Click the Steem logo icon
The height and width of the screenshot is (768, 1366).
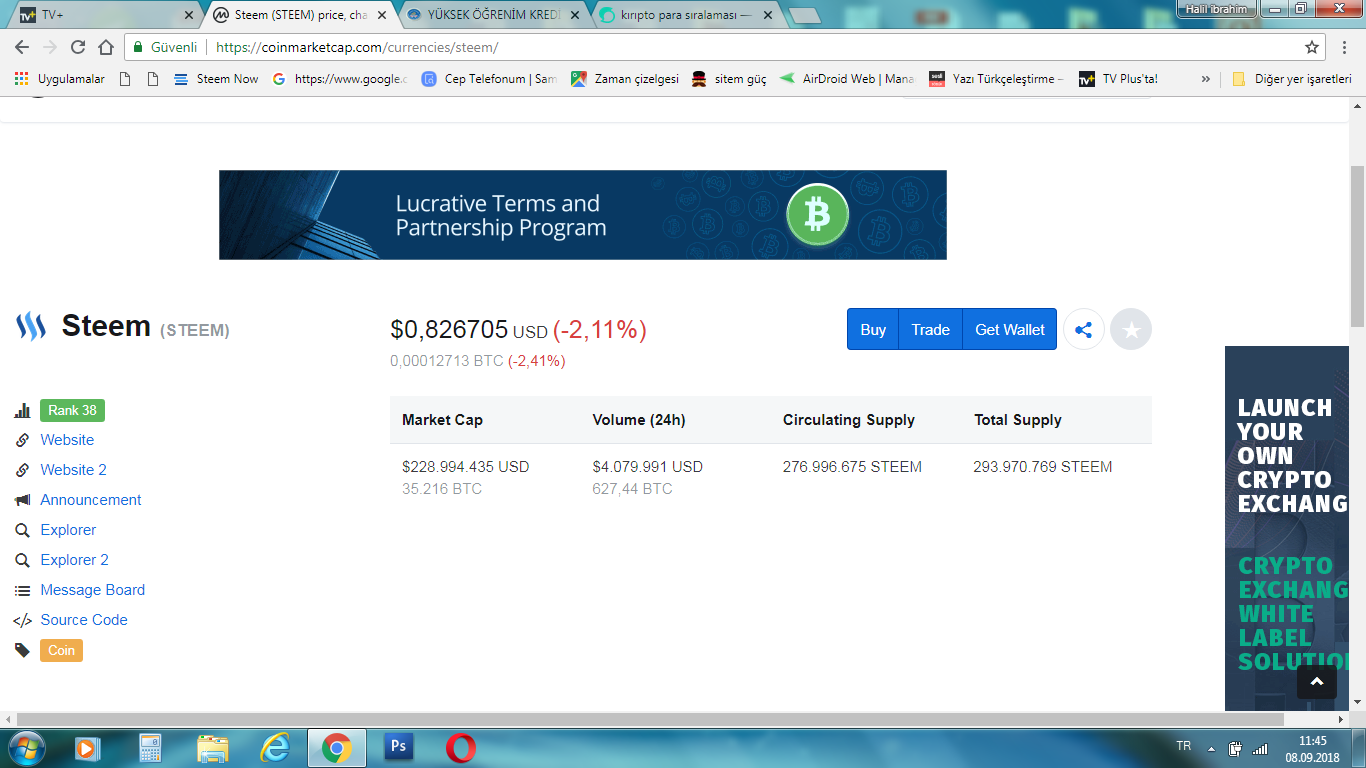click(31, 326)
